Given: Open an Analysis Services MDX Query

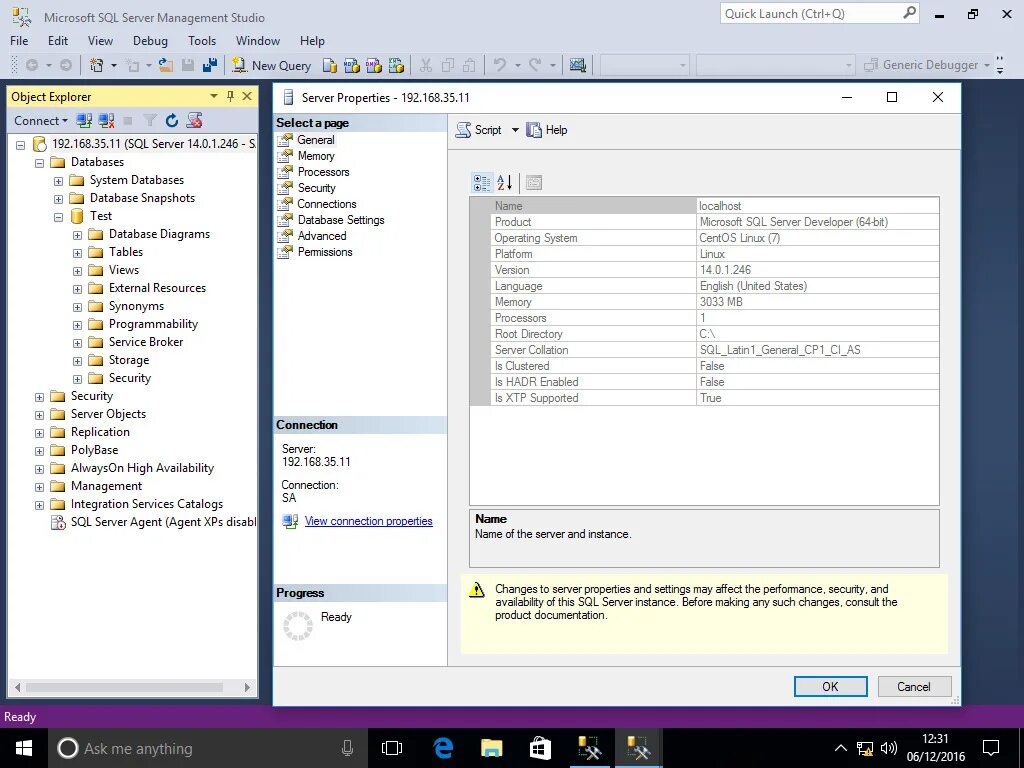Looking at the screenshot, I should click(x=352, y=65).
